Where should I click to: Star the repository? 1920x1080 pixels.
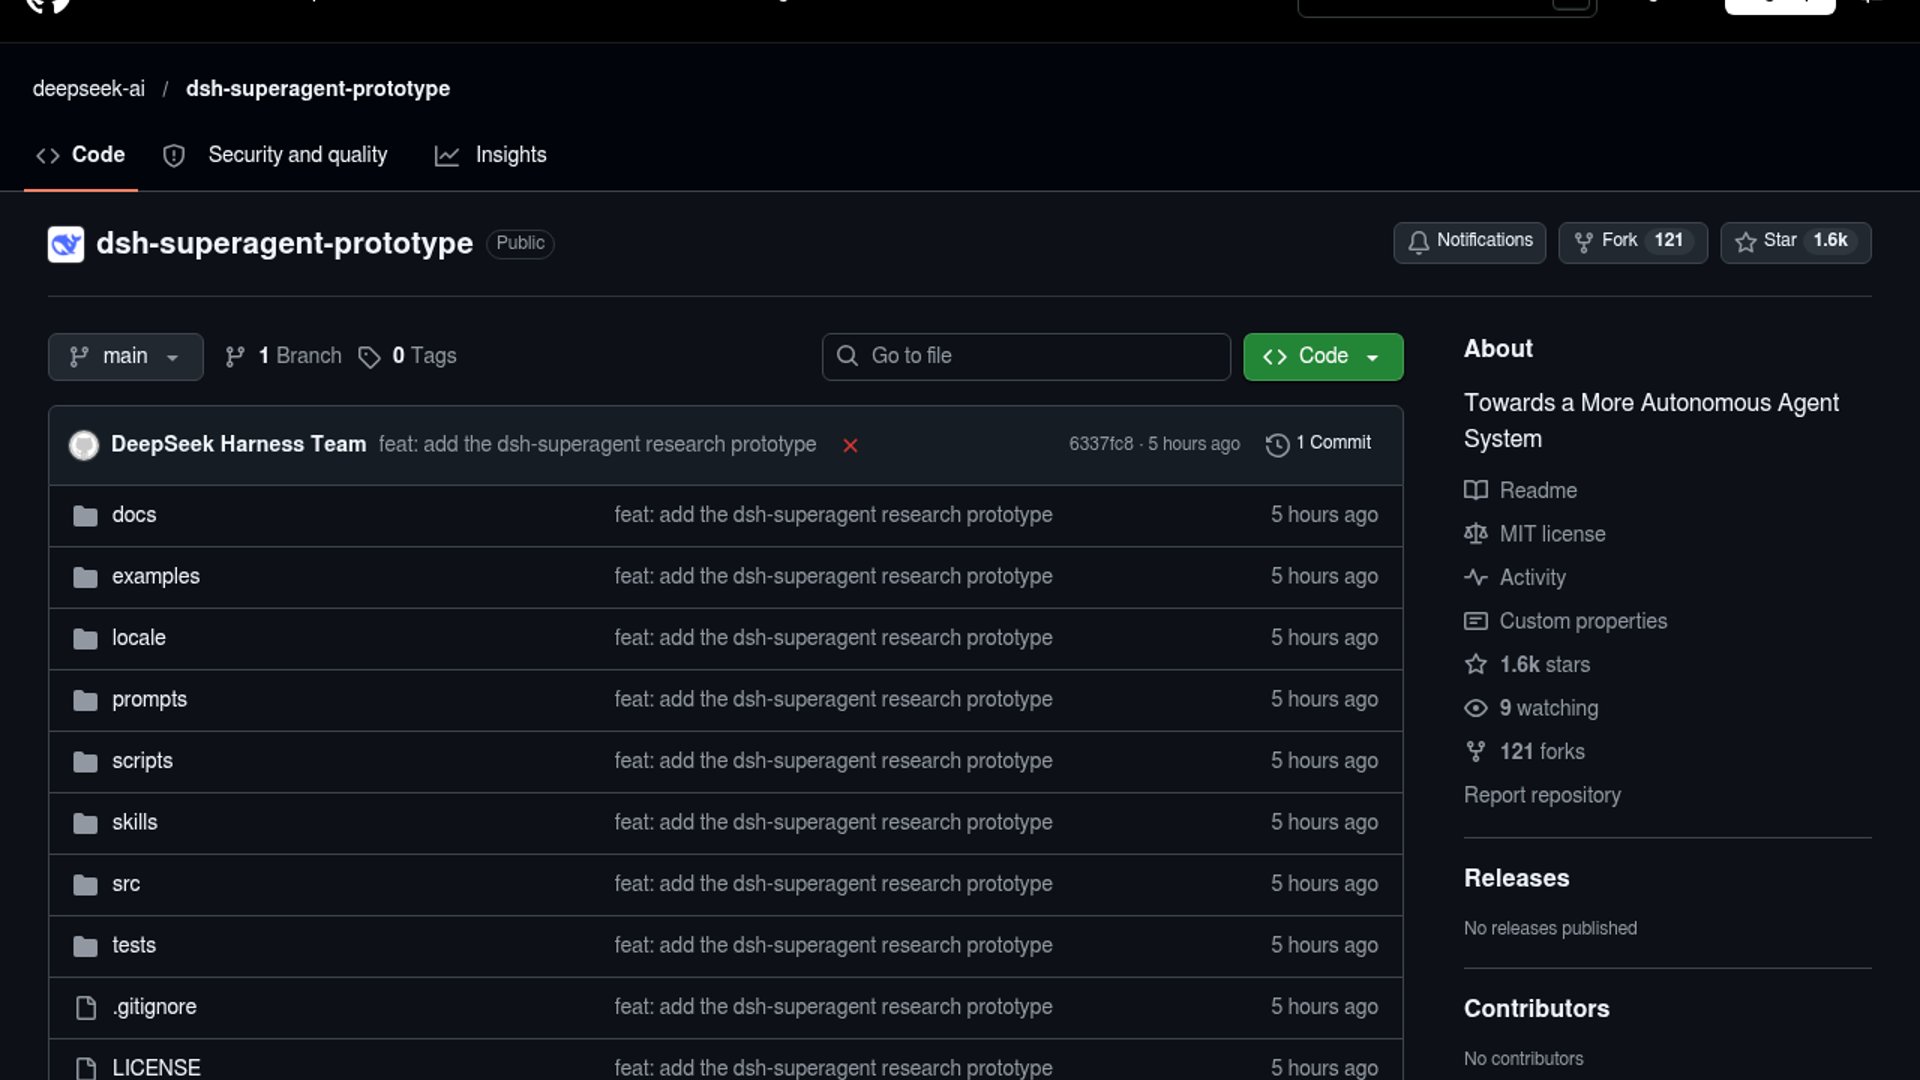[1796, 242]
